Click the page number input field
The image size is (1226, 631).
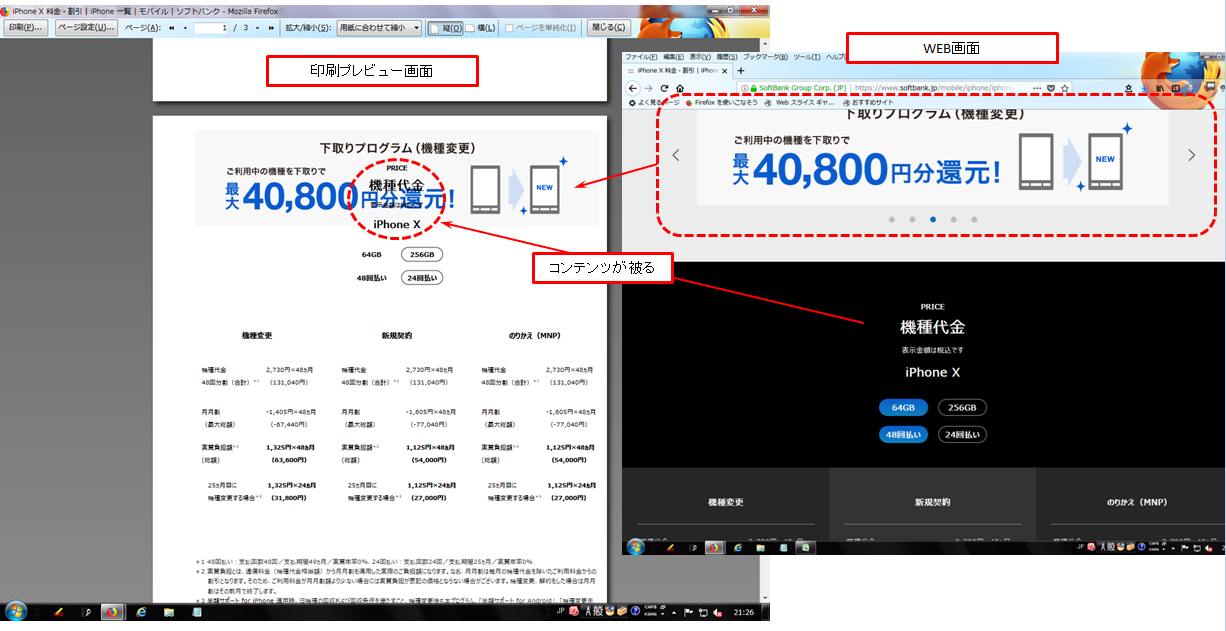tap(210, 28)
